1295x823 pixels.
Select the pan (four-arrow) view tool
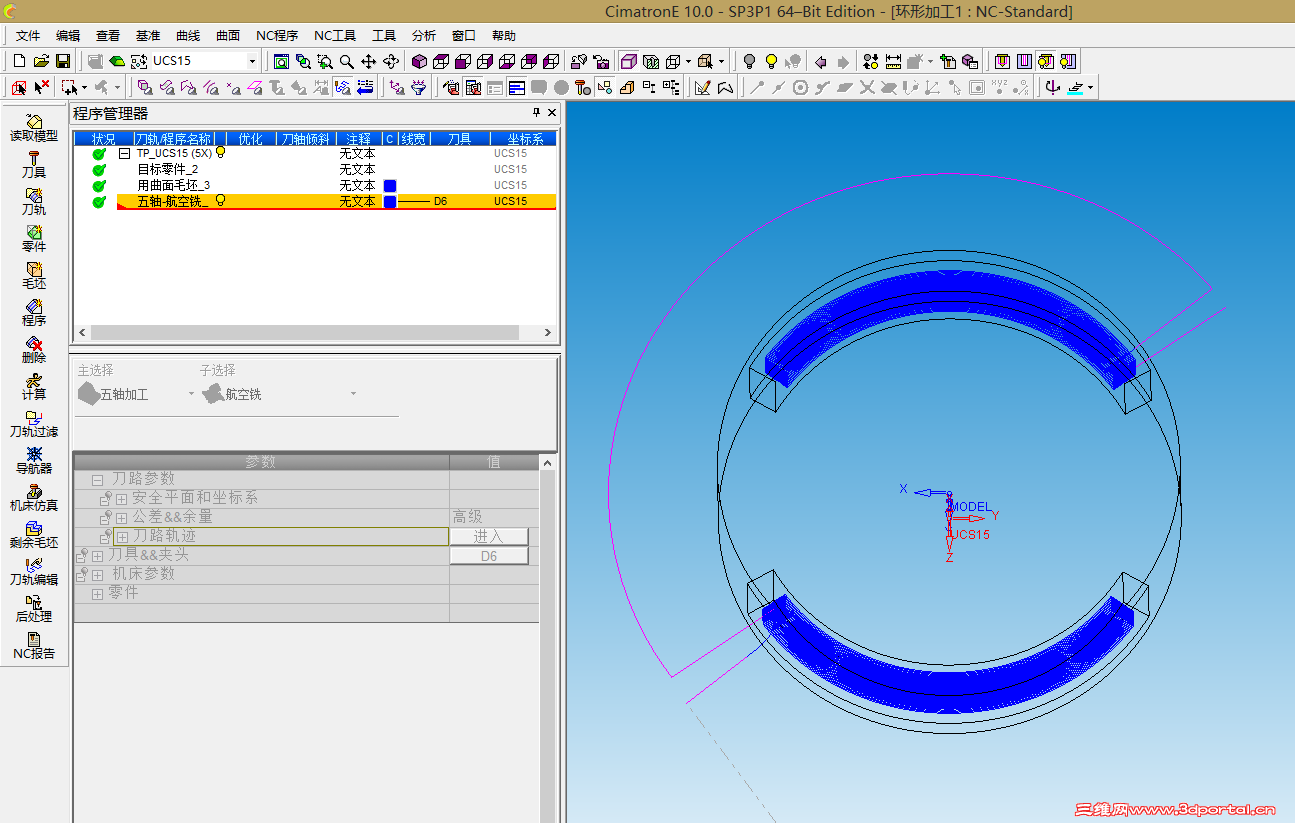click(x=368, y=61)
